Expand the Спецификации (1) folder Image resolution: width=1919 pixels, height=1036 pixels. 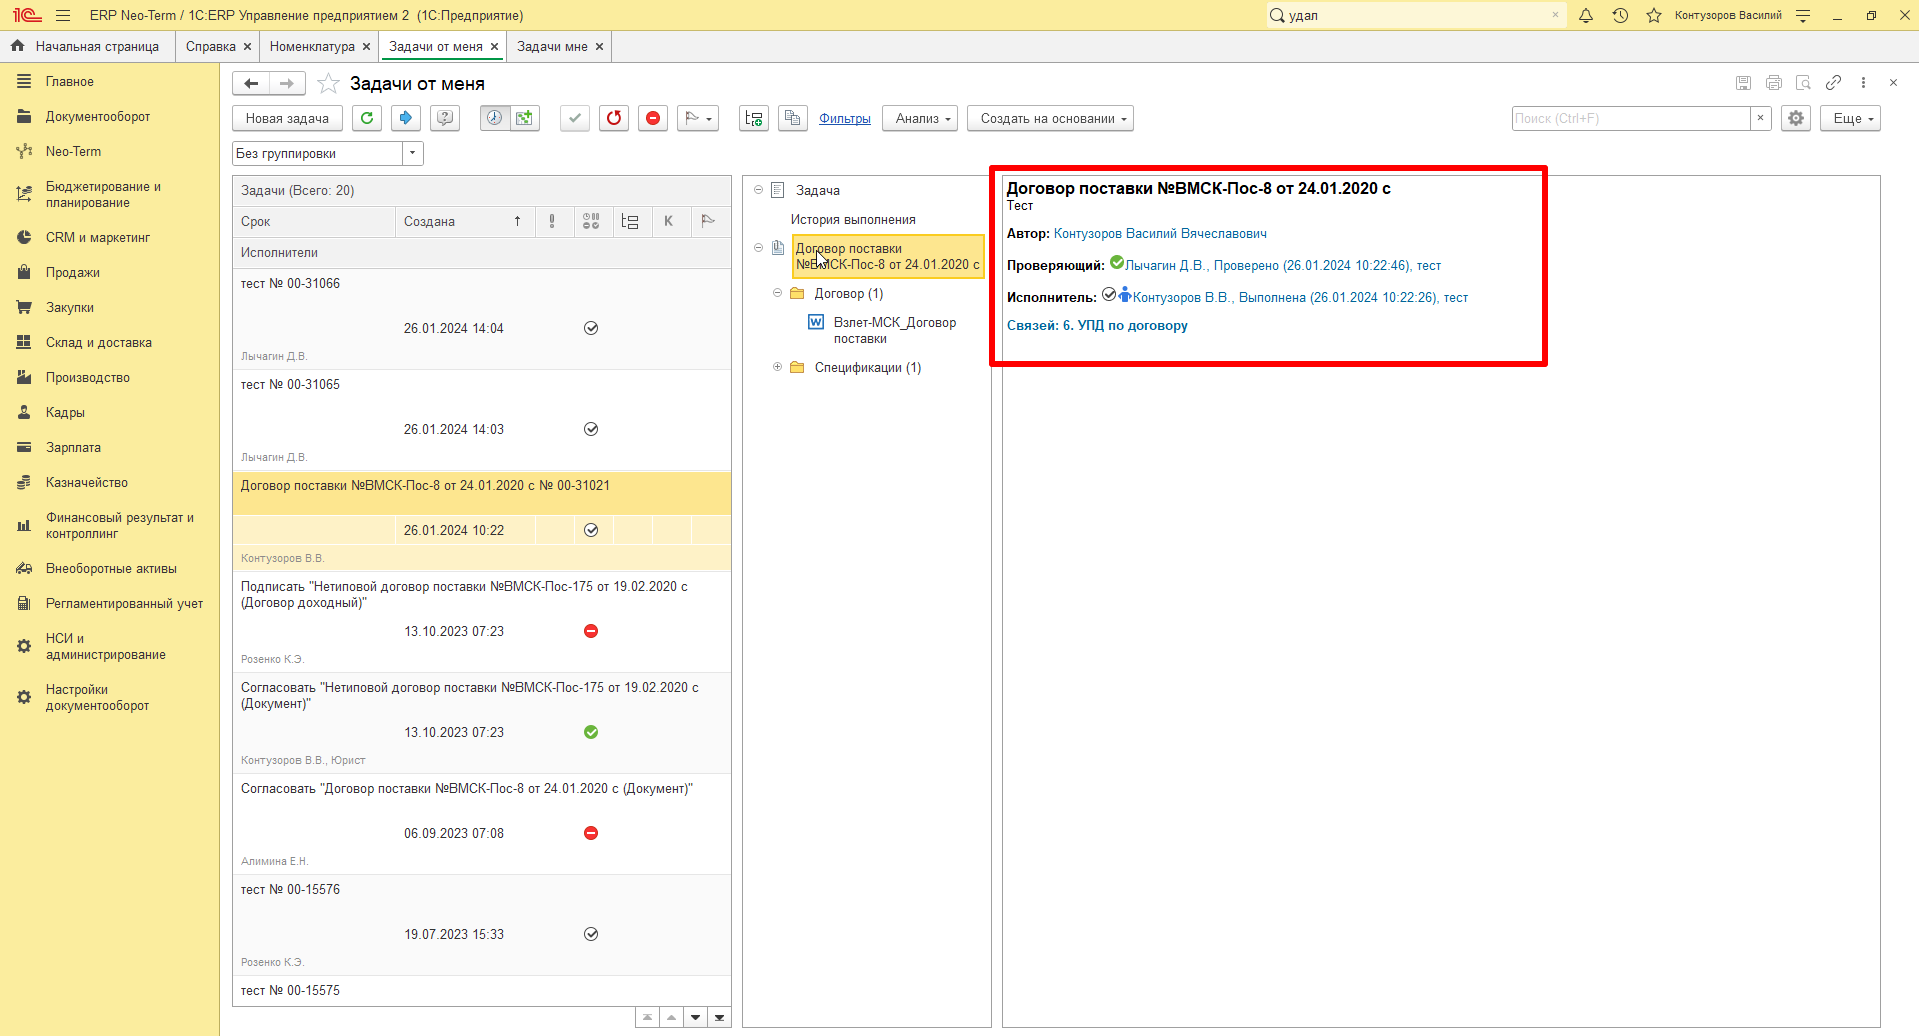(x=777, y=367)
